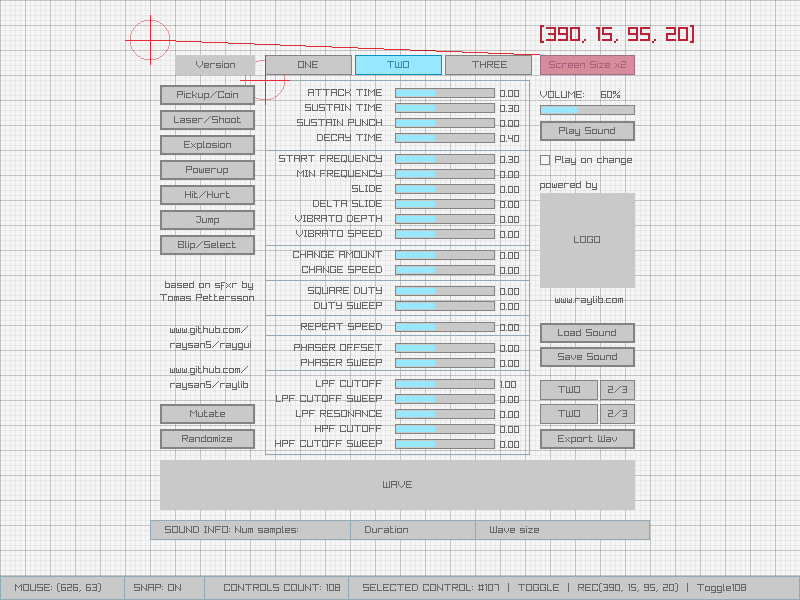The width and height of the screenshot is (800, 600).
Task: Adjust the Volume slider
Action: coord(587,110)
